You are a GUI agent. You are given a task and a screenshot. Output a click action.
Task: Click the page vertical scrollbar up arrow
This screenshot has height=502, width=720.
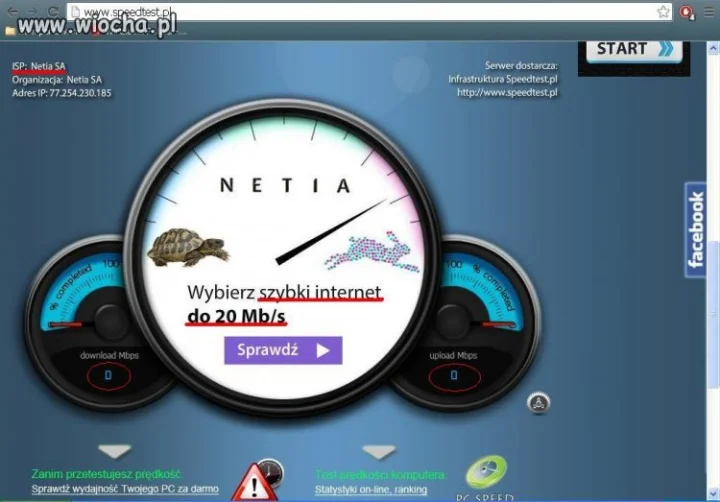[x=713, y=48]
